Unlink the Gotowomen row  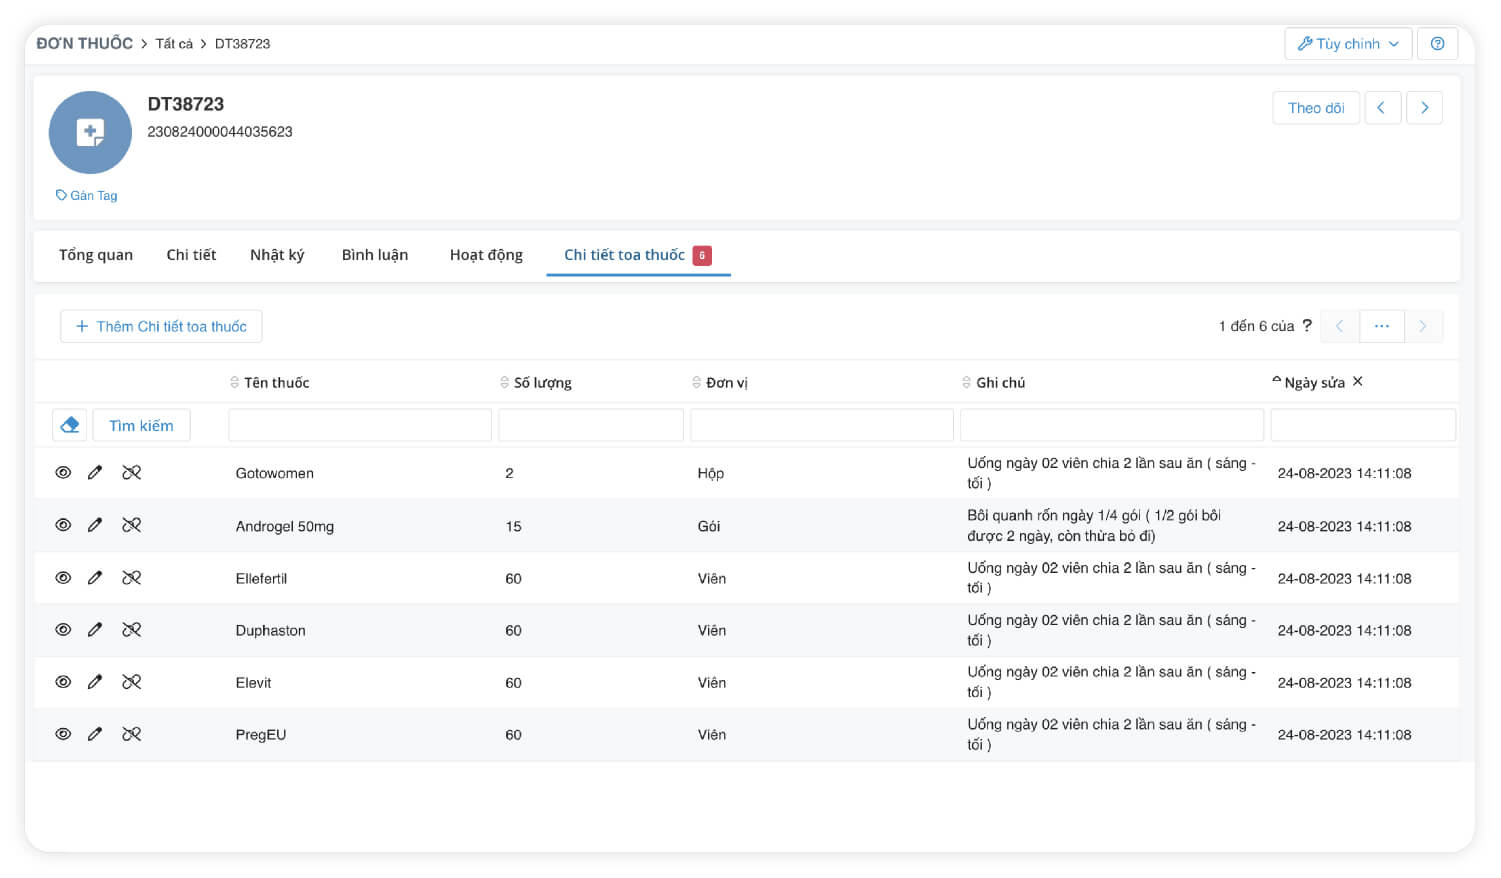(132, 473)
